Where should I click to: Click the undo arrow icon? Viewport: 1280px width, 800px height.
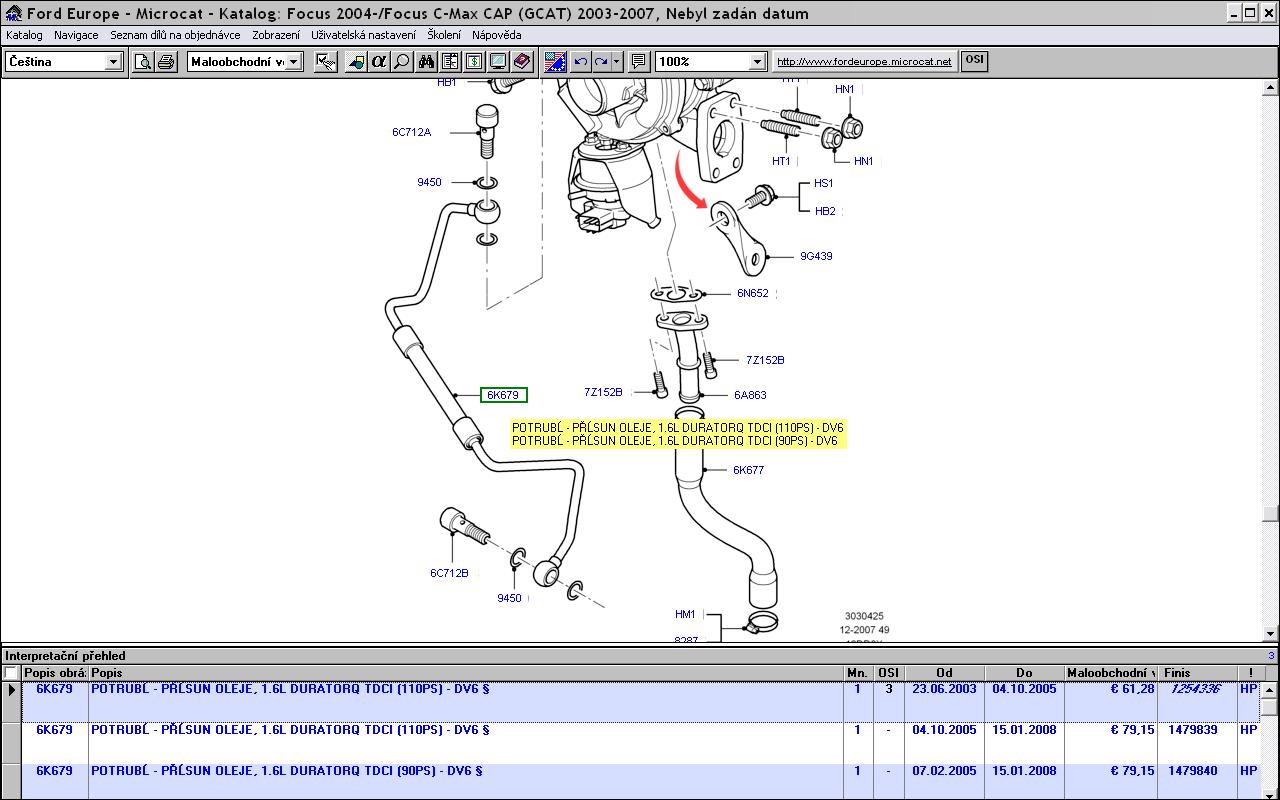[x=580, y=62]
